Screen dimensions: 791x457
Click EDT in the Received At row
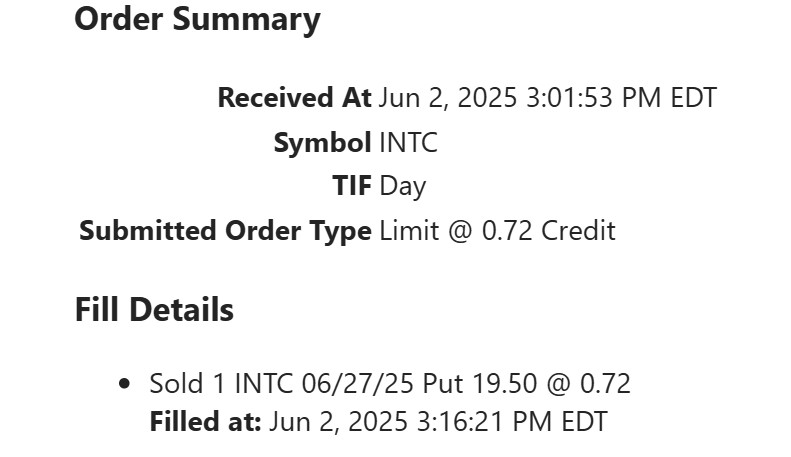(690, 98)
